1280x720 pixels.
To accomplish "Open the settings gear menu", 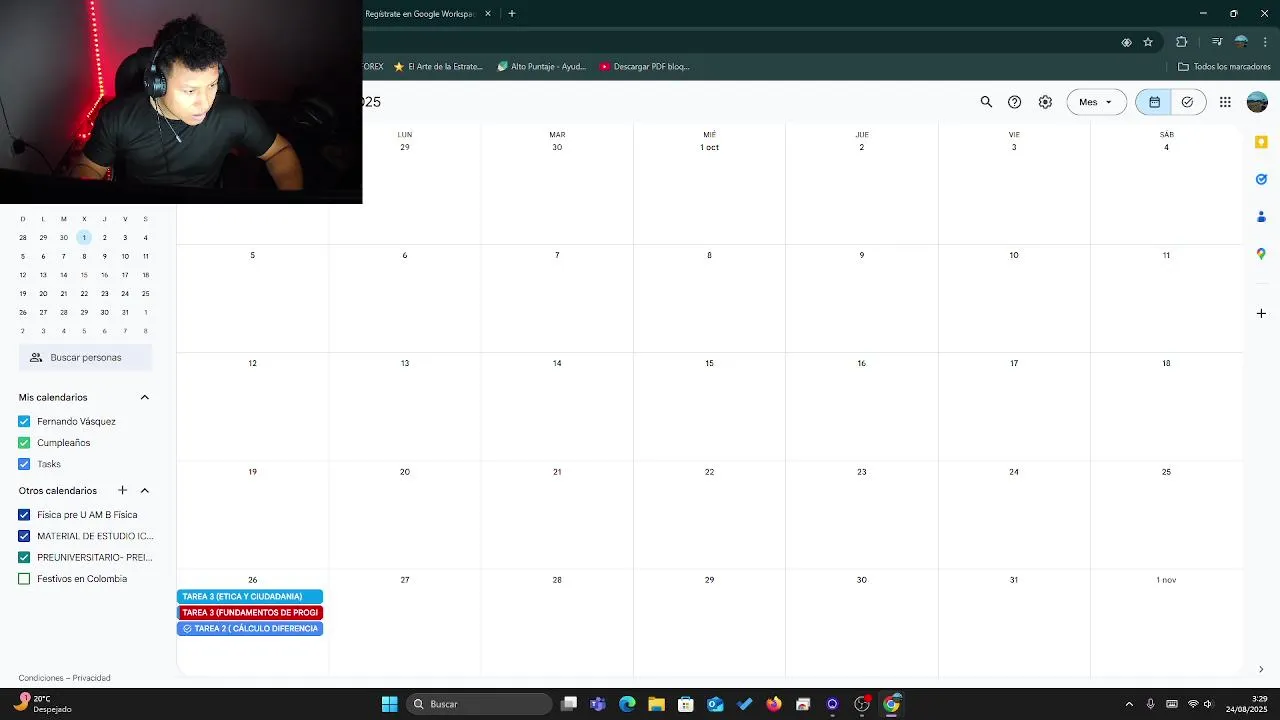I will click(x=1045, y=102).
